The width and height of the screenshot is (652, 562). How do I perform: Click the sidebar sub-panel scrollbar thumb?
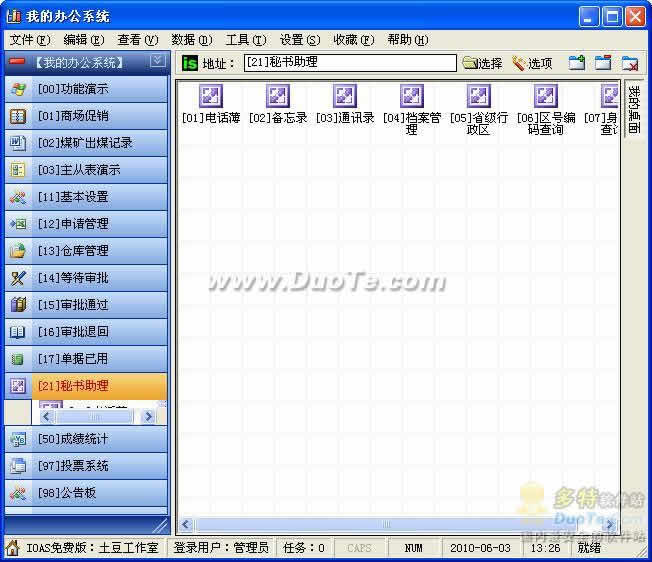(95, 417)
